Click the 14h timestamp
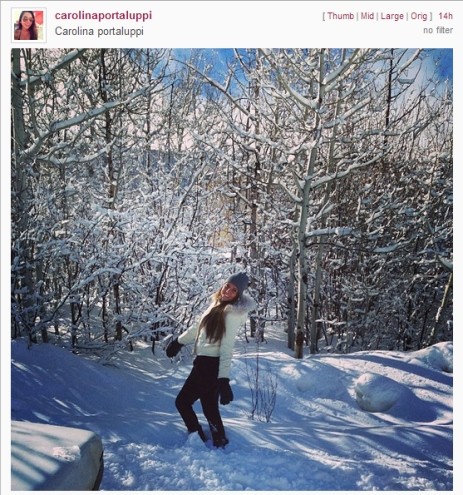Viewport: 463px width, 495px height. point(445,16)
